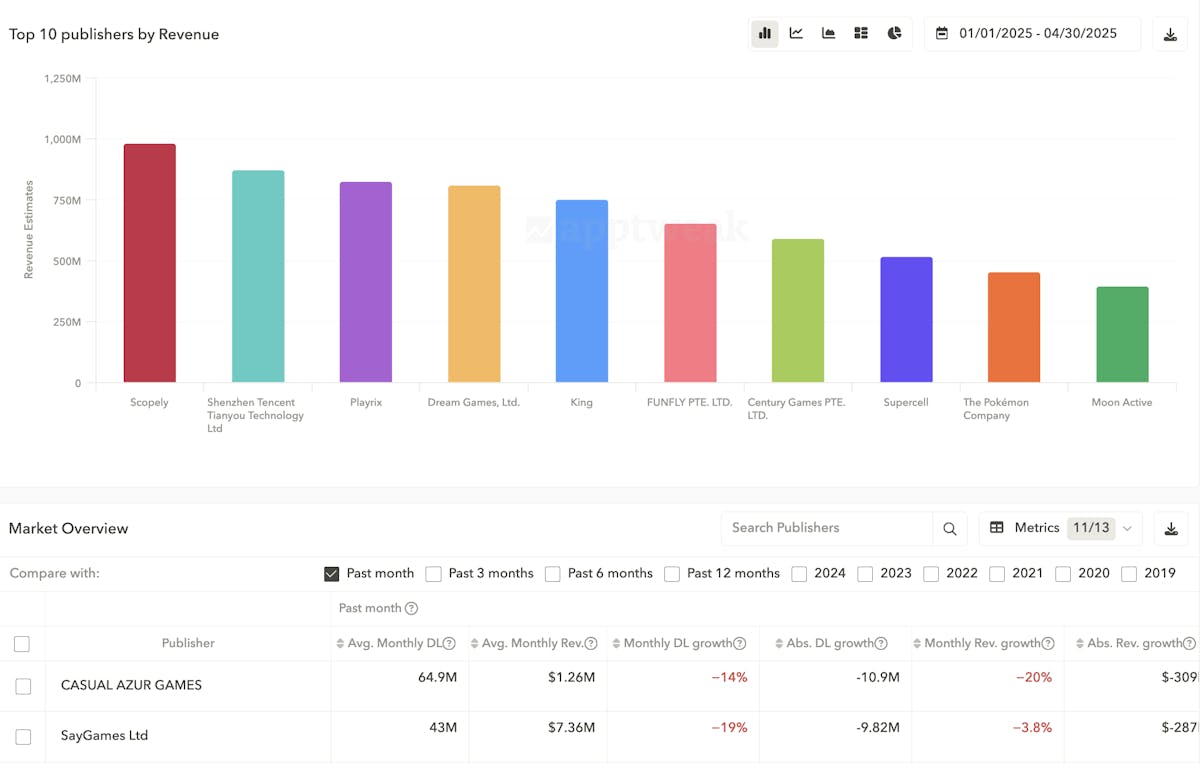Click the -10.9M Abs. DL growth cell
The height and width of the screenshot is (764, 1200).
pos(877,677)
